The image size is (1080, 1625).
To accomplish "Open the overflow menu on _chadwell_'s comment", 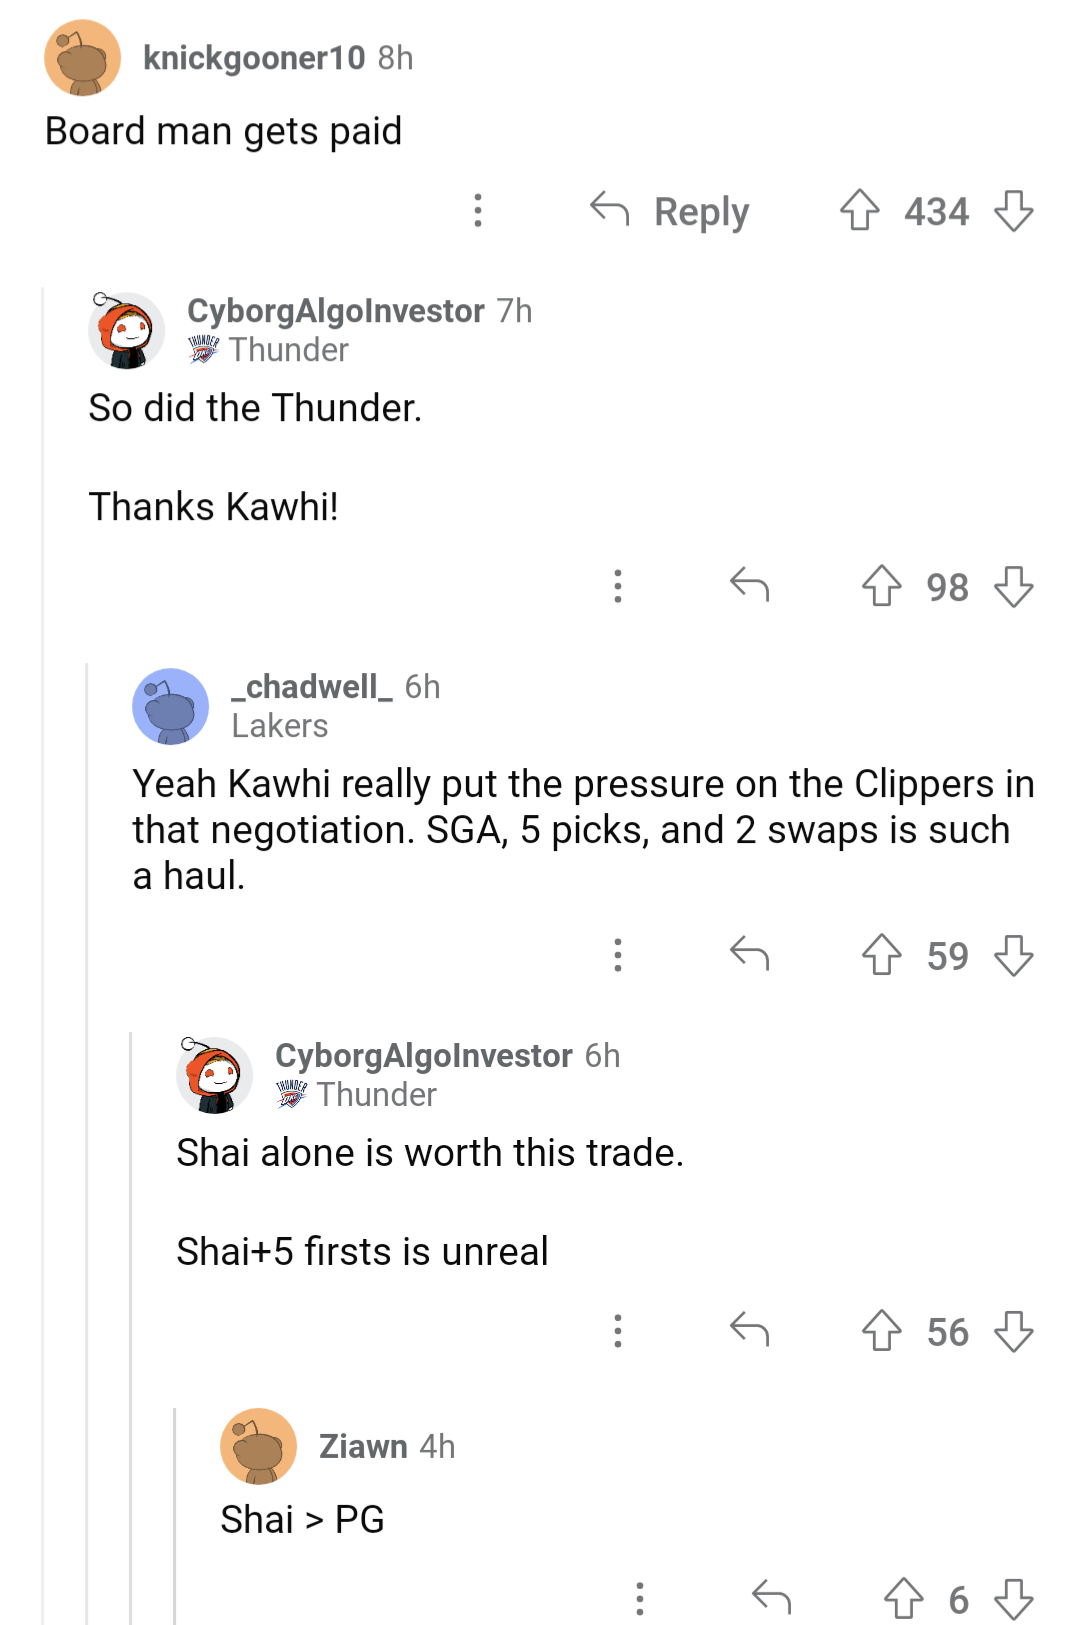I will point(618,956).
